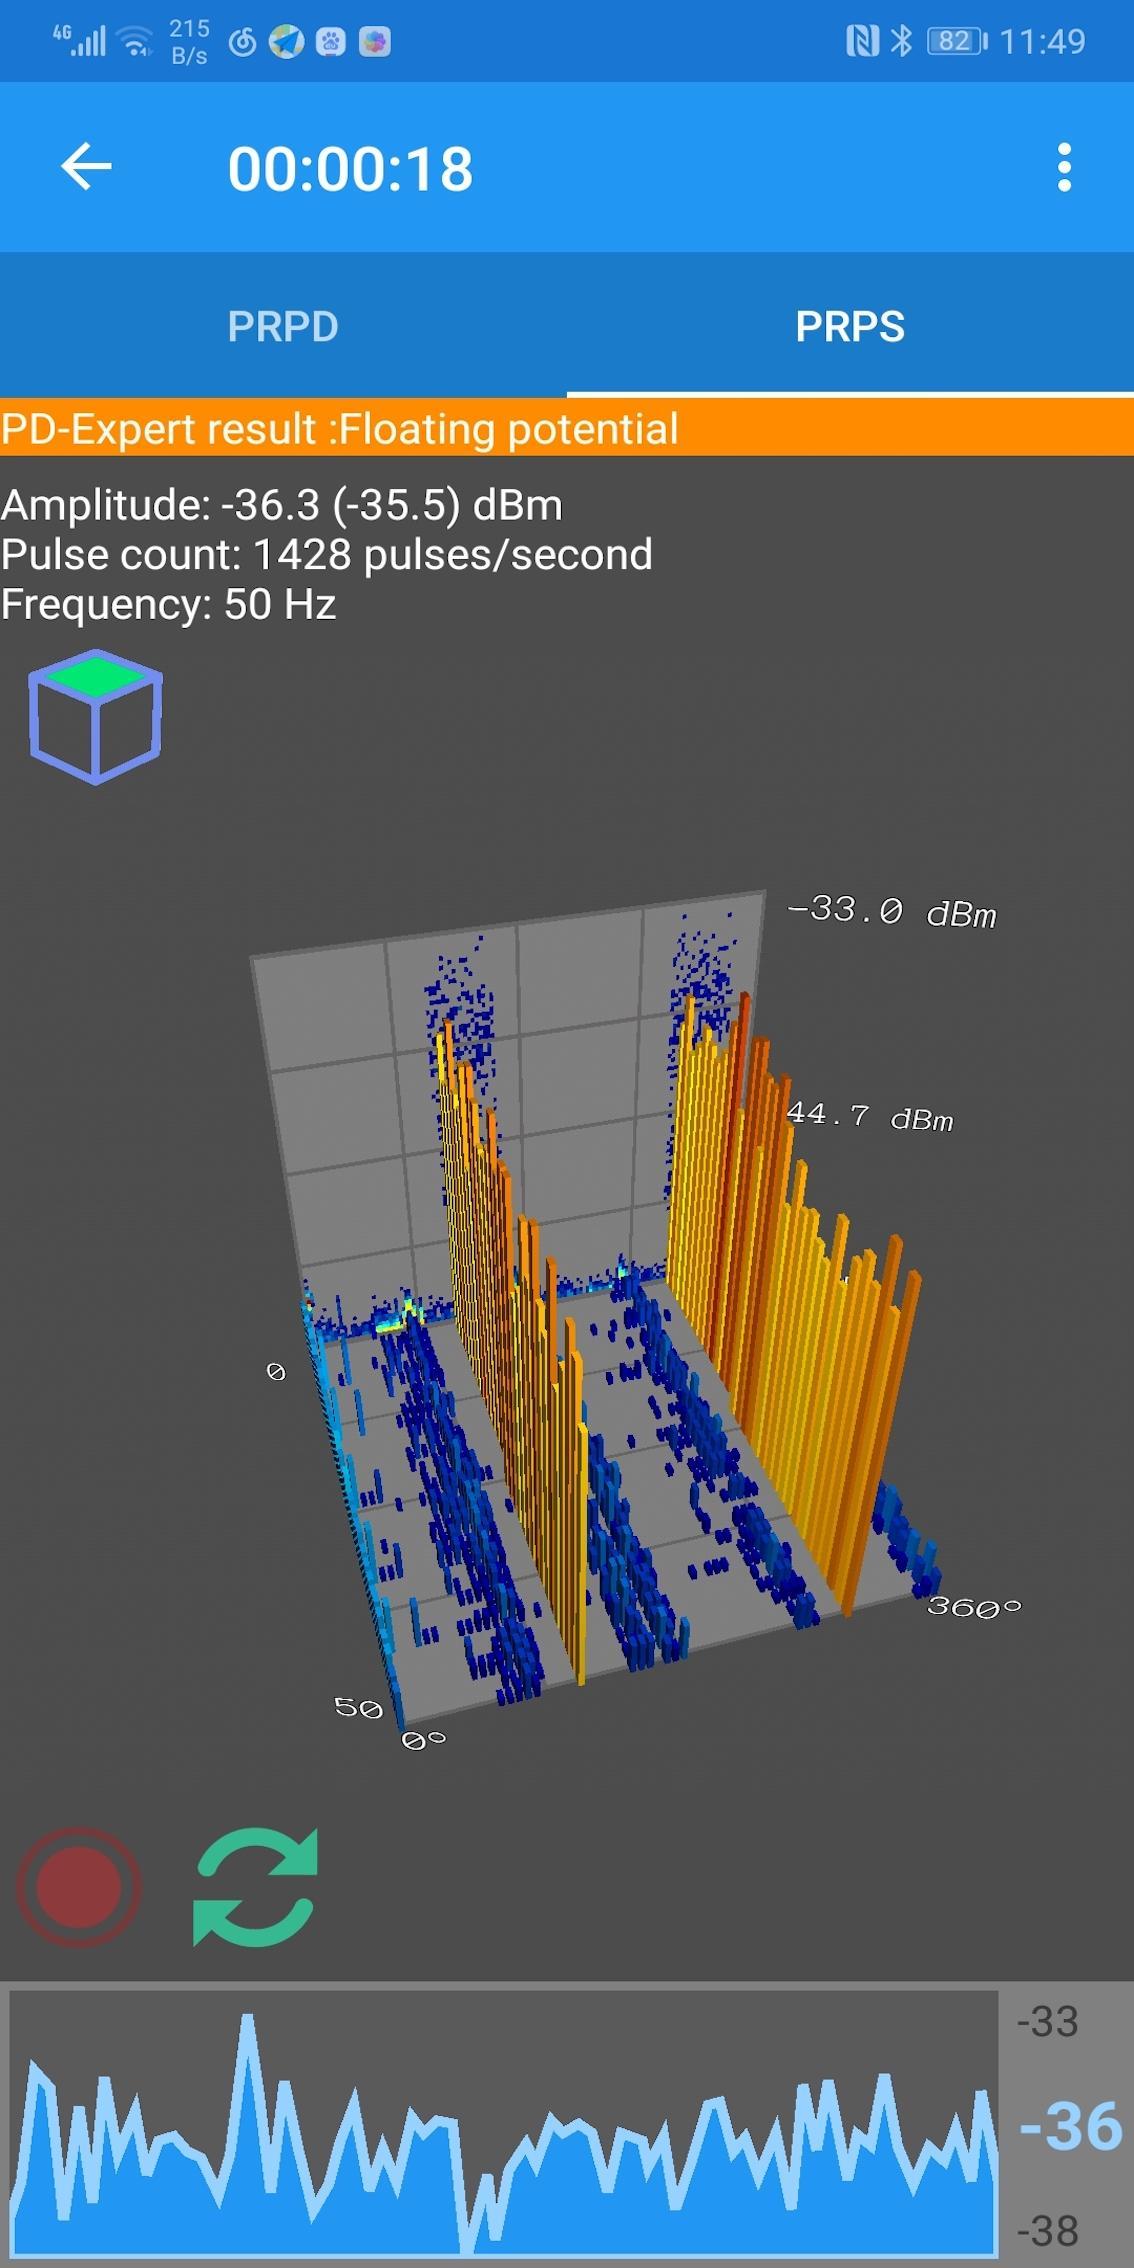Tap the swirl notification icon
Screen dimensions: 1134x2268
[x=243, y=42]
